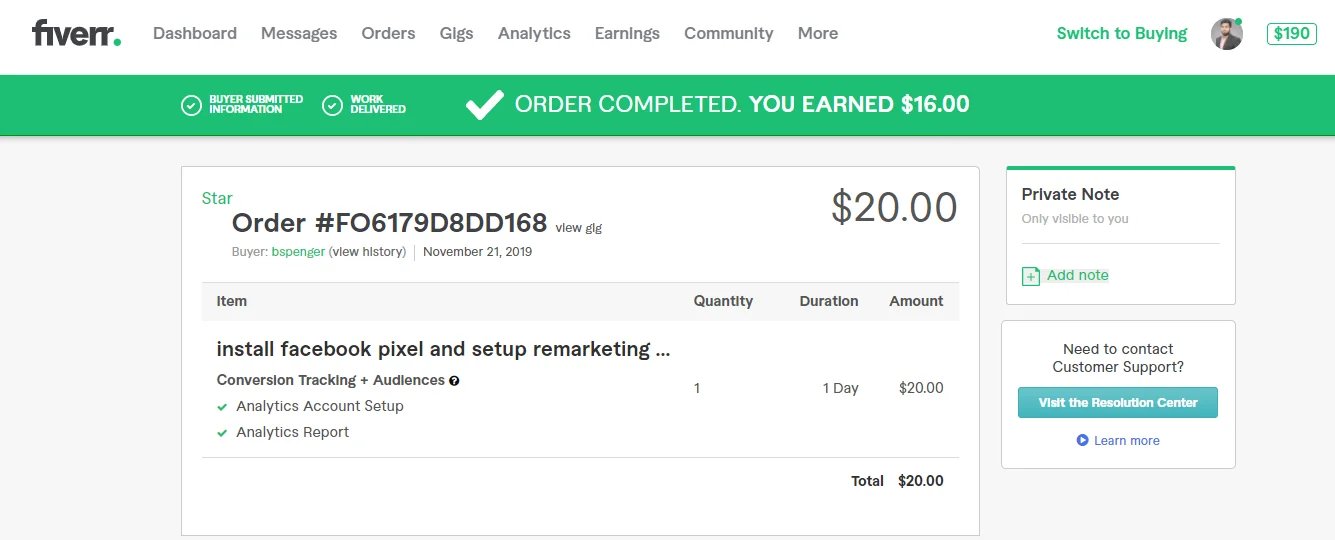Viewport: 1335px width, 540px height.
Task: Click the Analytics Report checkmark
Action: pyautogui.click(x=222, y=433)
